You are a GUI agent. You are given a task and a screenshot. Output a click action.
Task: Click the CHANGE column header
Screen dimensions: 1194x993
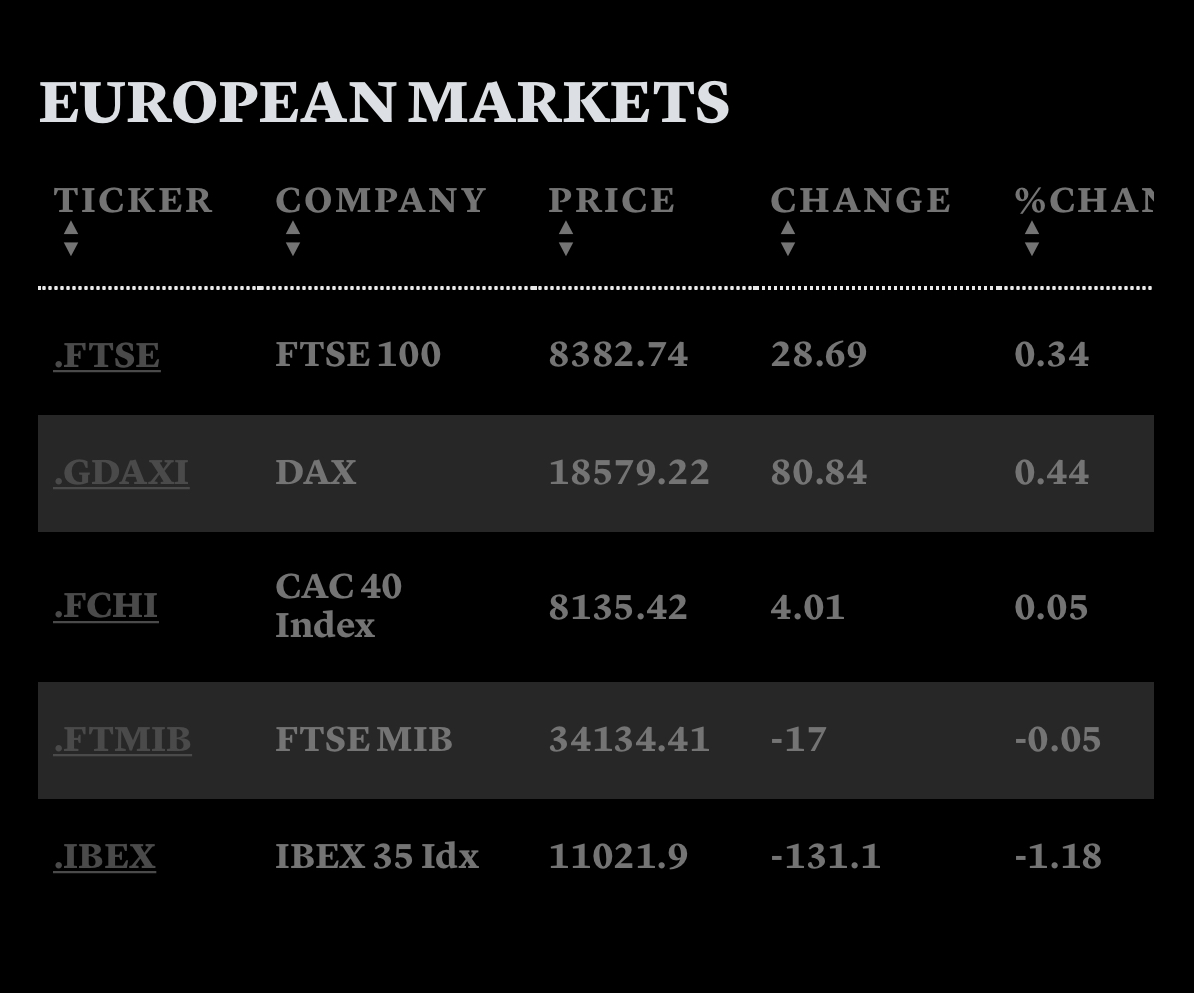[860, 200]
